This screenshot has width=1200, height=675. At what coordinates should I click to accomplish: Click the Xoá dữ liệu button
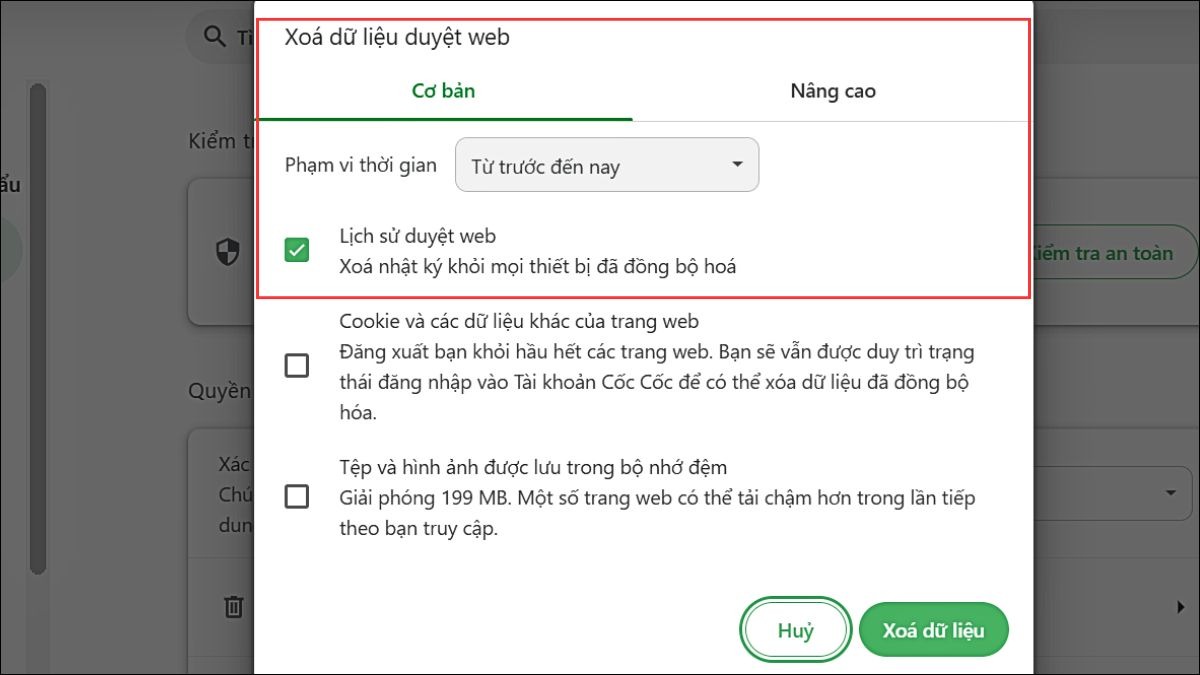934,631
